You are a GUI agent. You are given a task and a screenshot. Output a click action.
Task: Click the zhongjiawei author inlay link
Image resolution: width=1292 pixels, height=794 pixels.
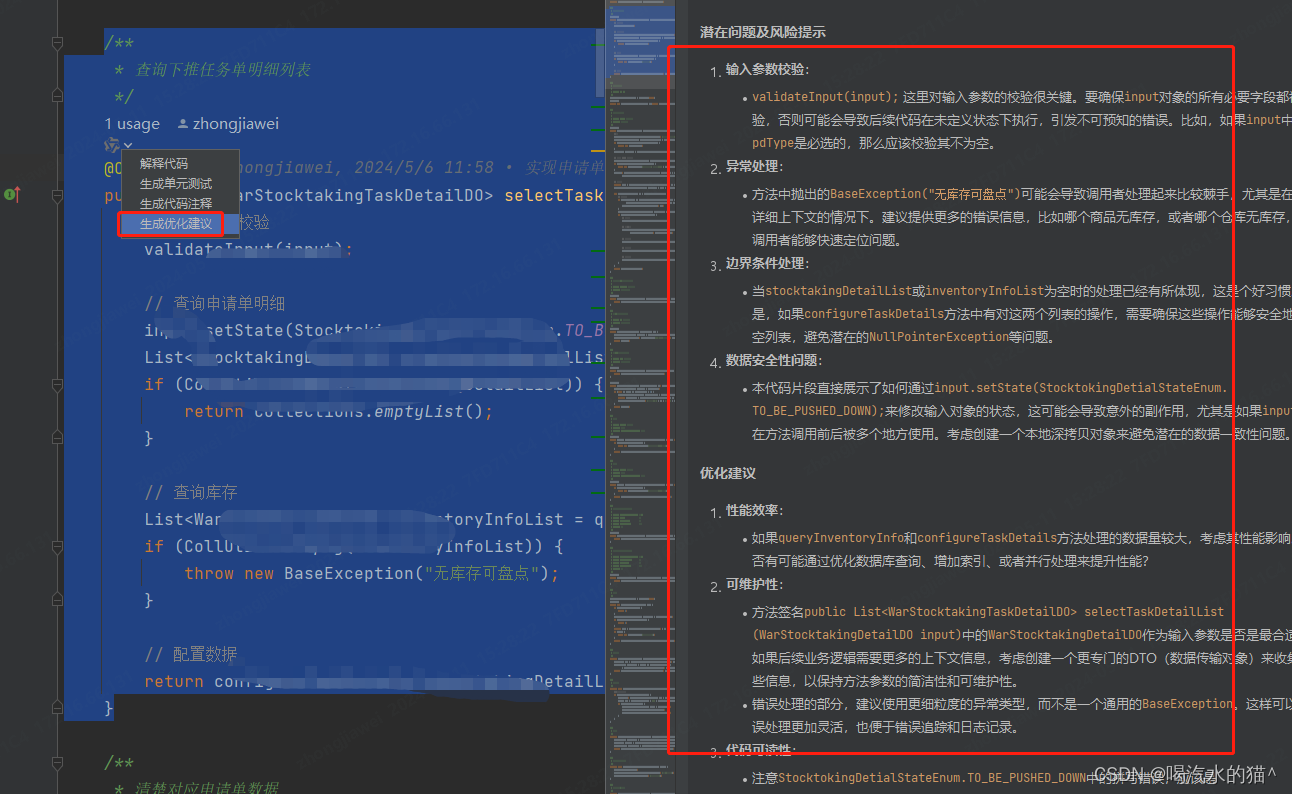pyautogui.click(x=236, y=124)
